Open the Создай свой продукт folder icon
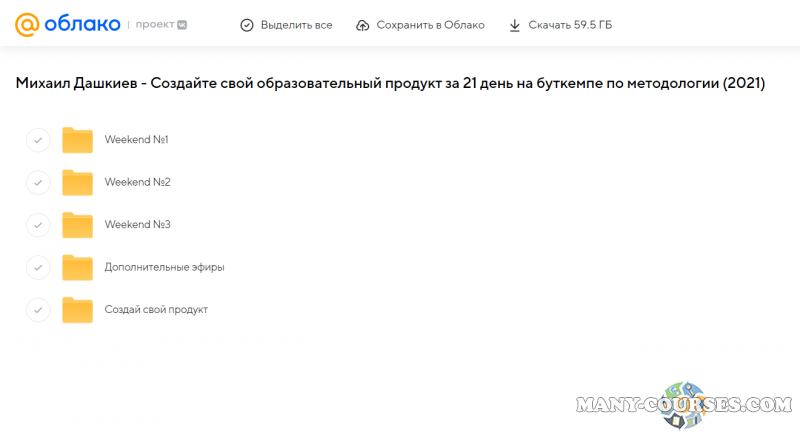Screen dimensions: 800x438 tap(77, 310)
